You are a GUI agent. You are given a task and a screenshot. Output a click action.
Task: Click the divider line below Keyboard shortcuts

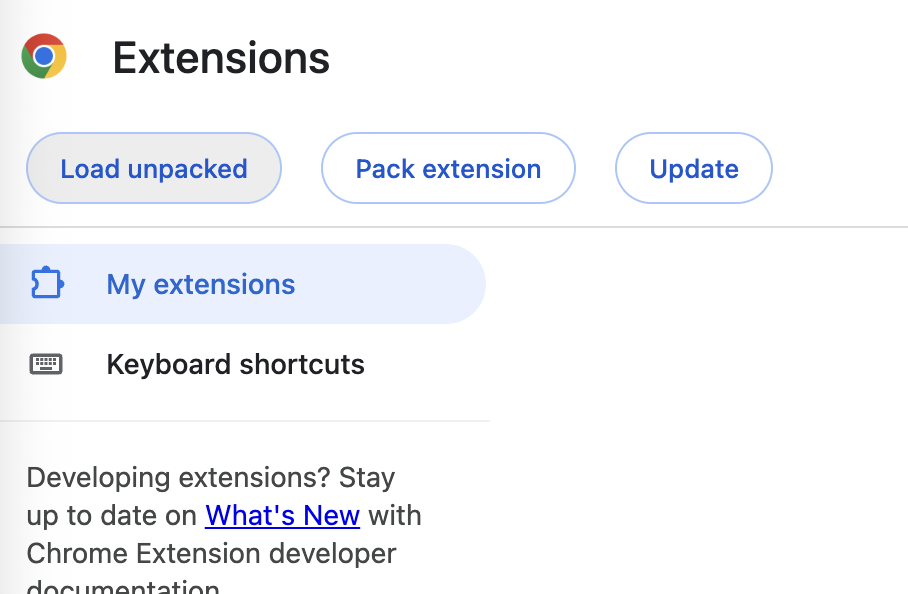(245, 421)
